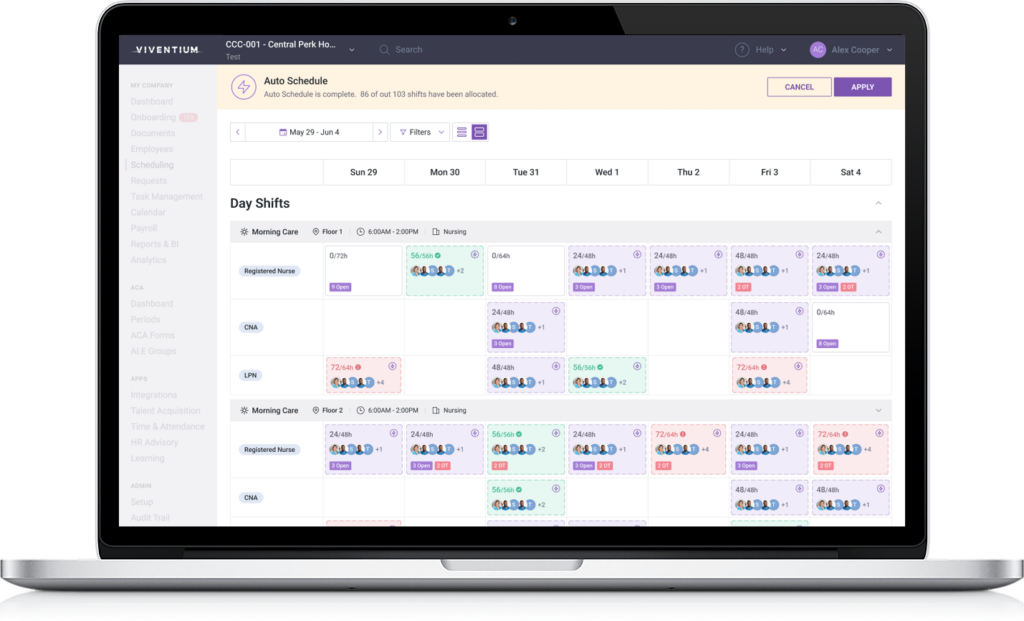Collapse the Day Shifts section chevron

pos(879,201)
